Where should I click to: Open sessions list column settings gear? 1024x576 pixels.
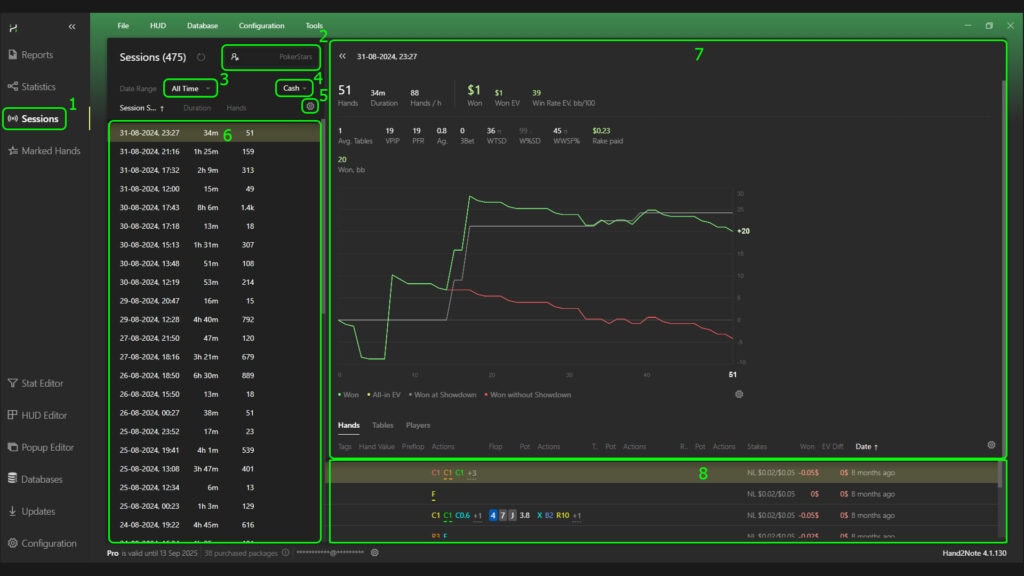[x=310, y=105]
